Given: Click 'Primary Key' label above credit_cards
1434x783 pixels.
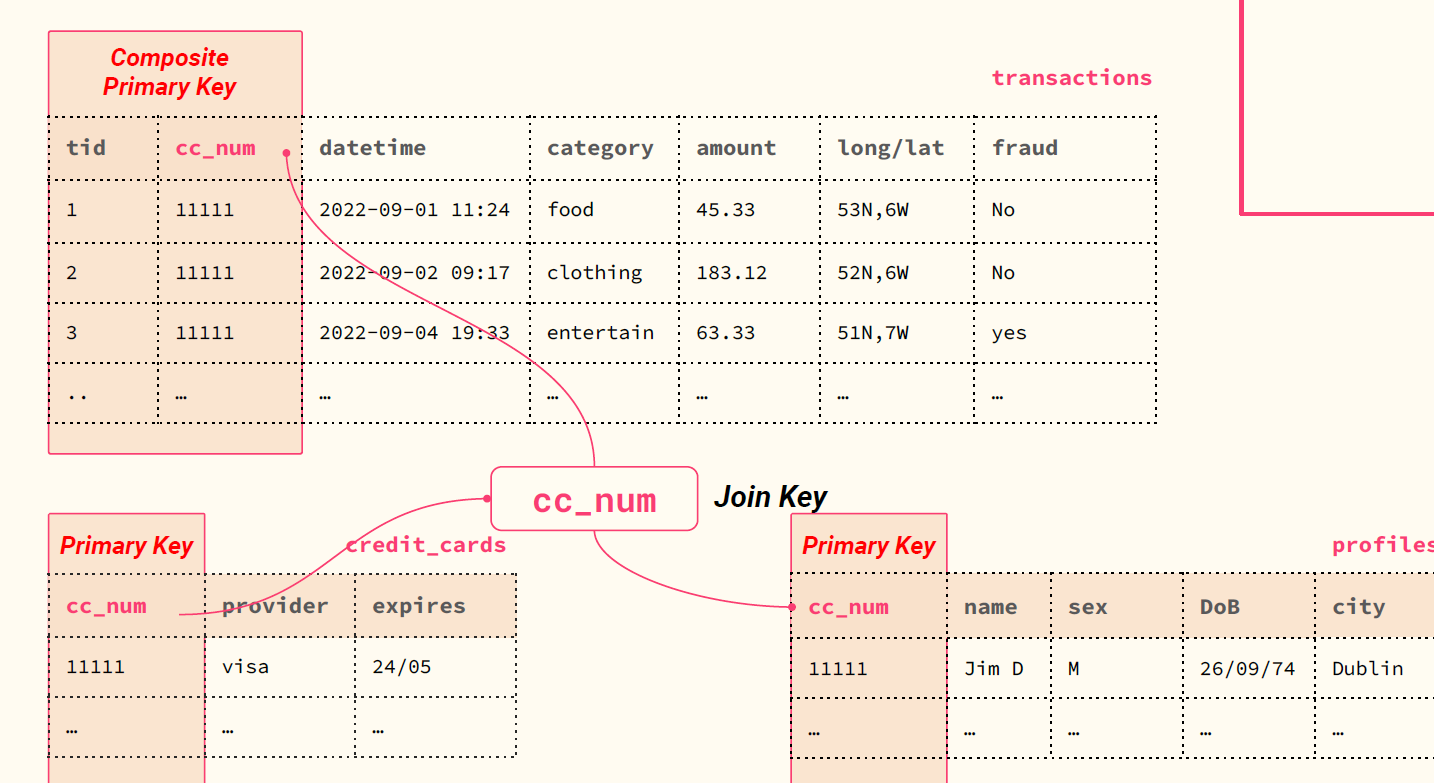Looking at the screenshot, I should (x=126, y=546).
